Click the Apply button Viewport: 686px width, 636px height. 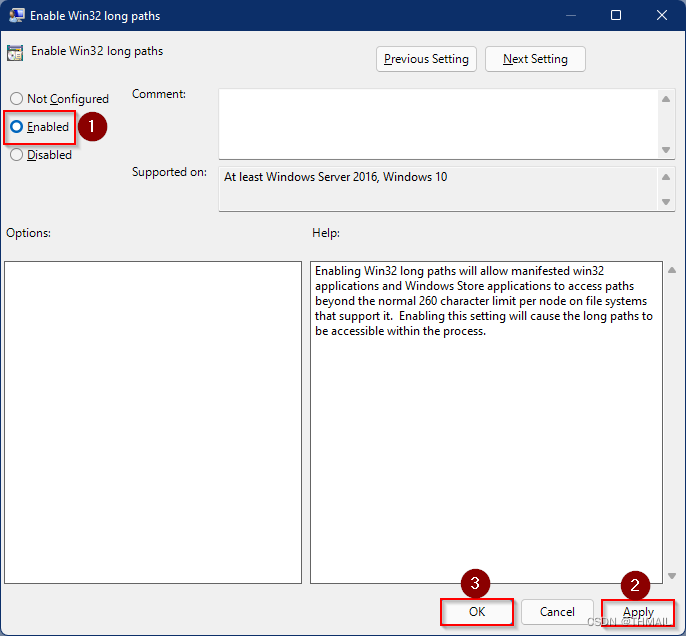638,612
